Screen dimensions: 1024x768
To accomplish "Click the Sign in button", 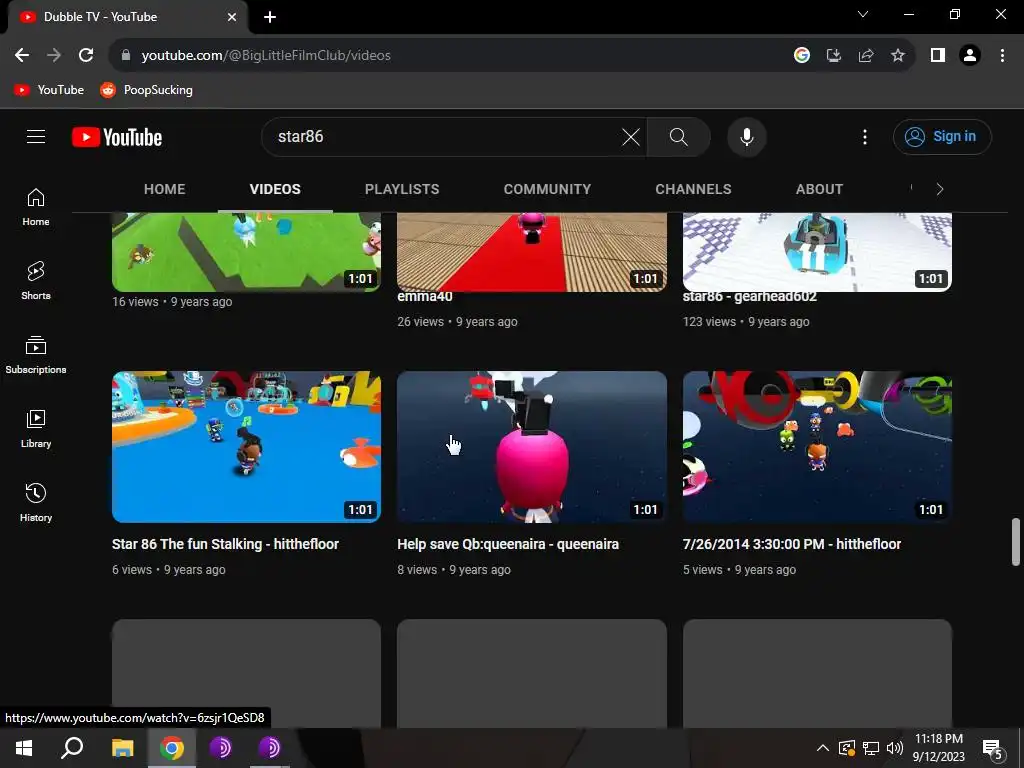I will [x=942, y=136].
